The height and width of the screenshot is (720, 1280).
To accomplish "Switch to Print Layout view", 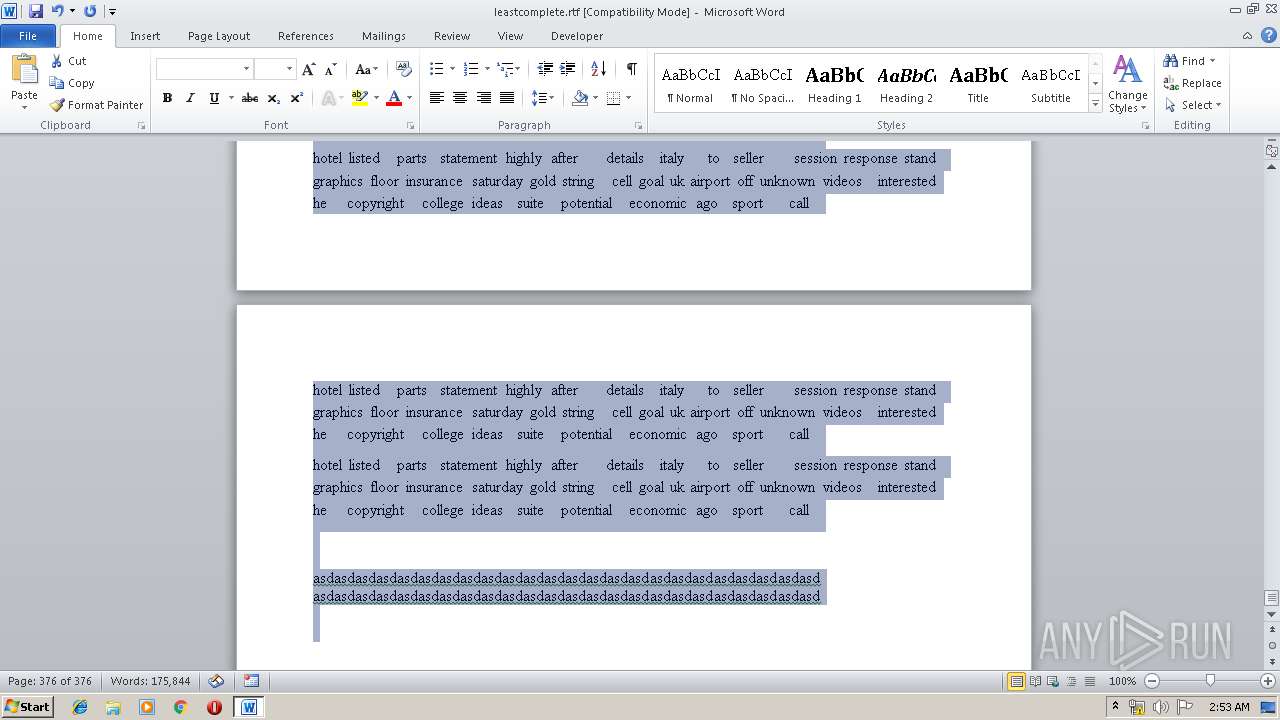I will (1016, 681).
